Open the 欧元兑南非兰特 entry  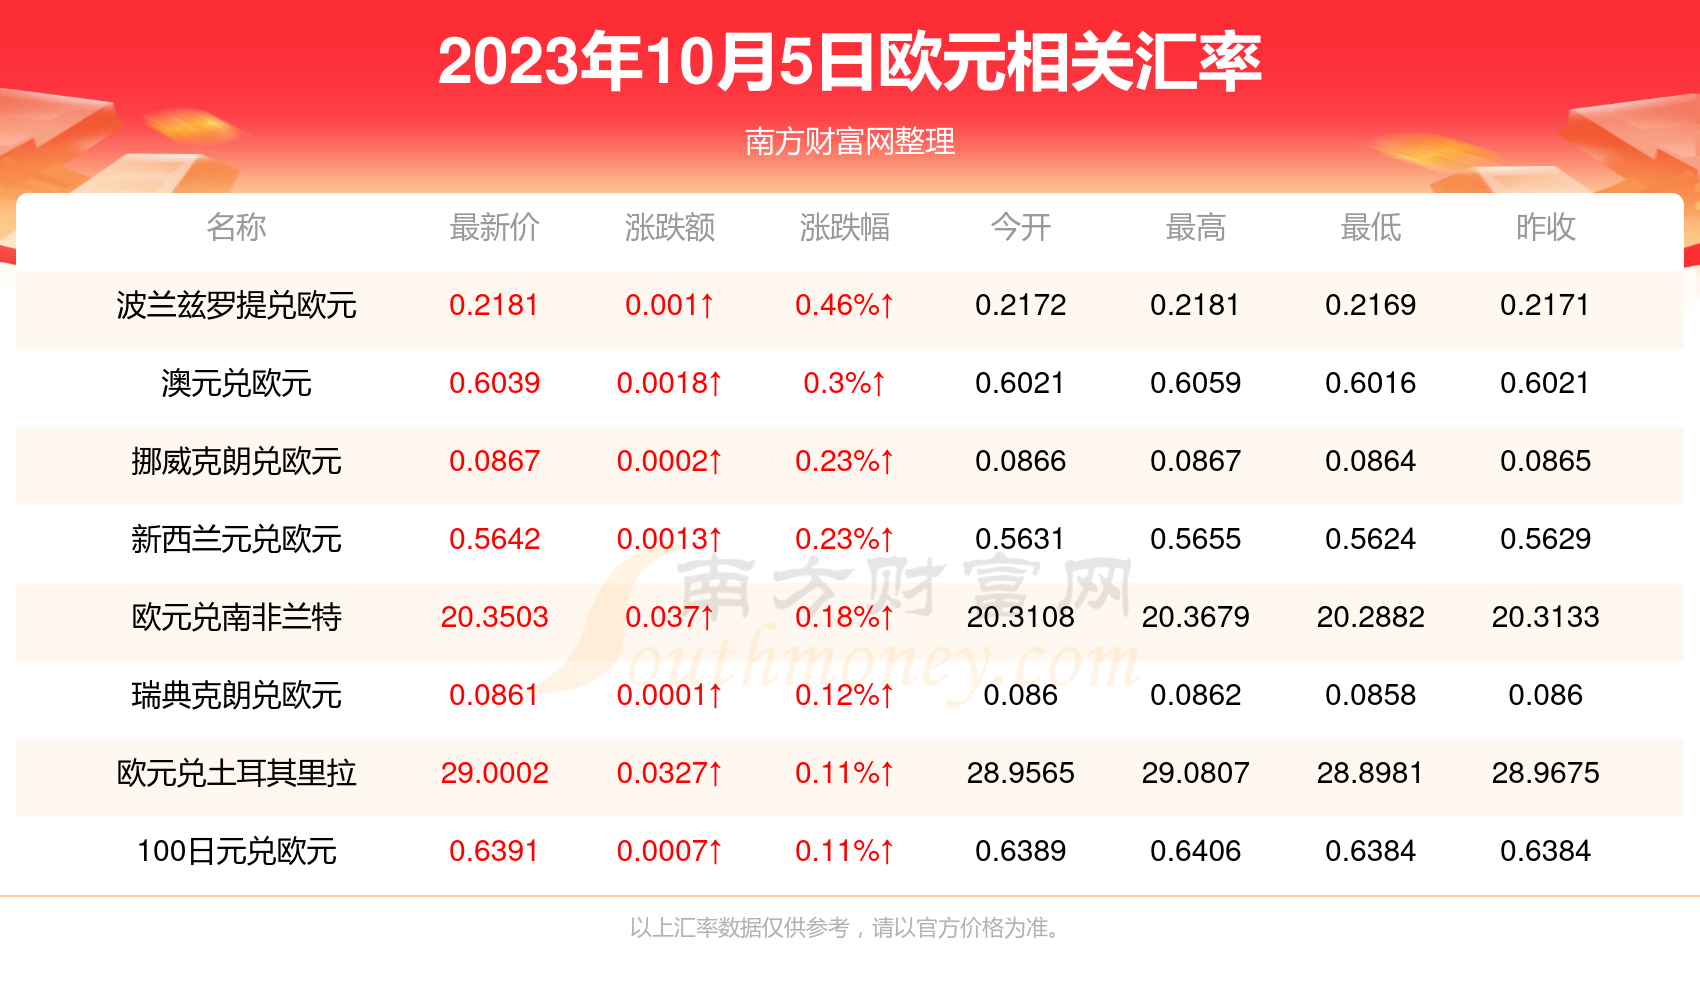point(236,617)
